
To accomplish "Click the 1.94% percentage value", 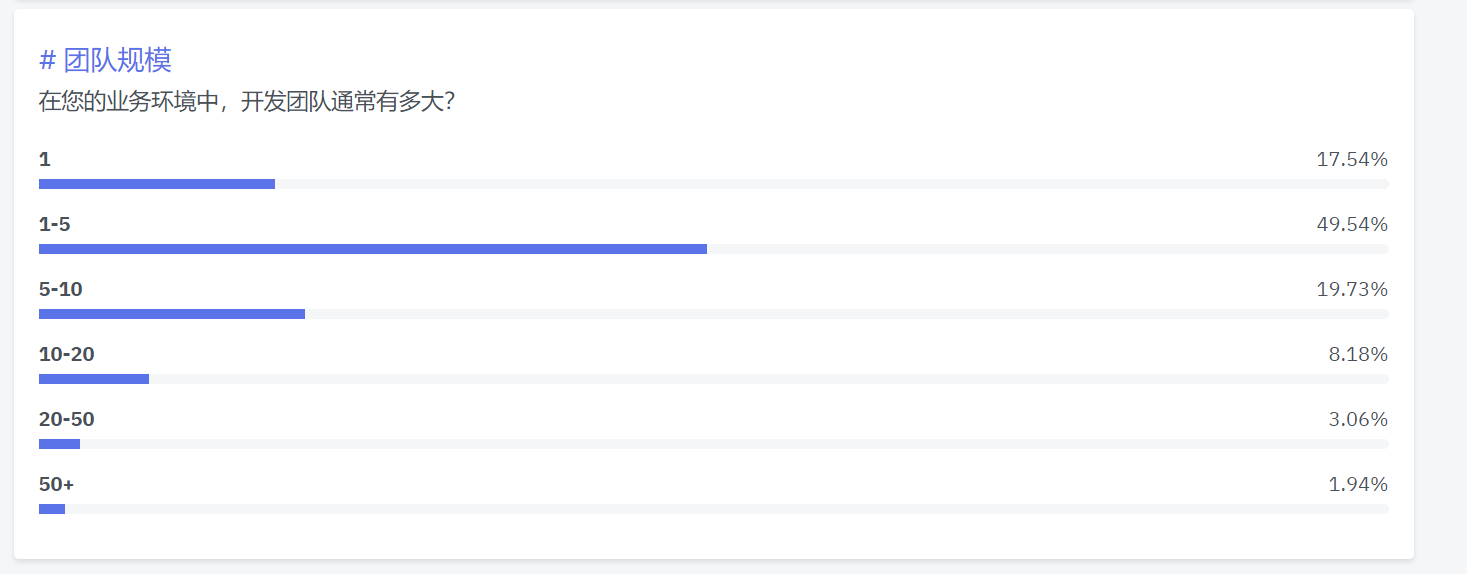I will (x=1358, y=484).
